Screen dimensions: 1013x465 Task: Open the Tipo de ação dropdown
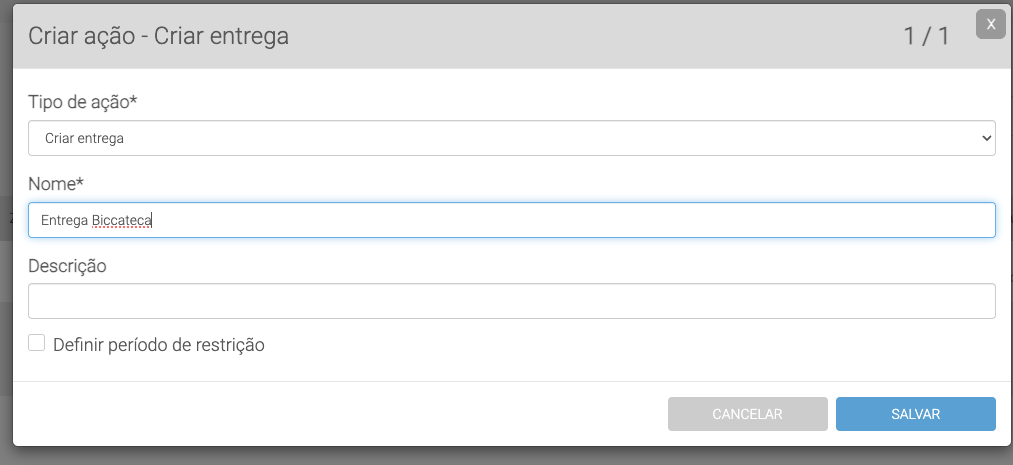click(510, 138)
